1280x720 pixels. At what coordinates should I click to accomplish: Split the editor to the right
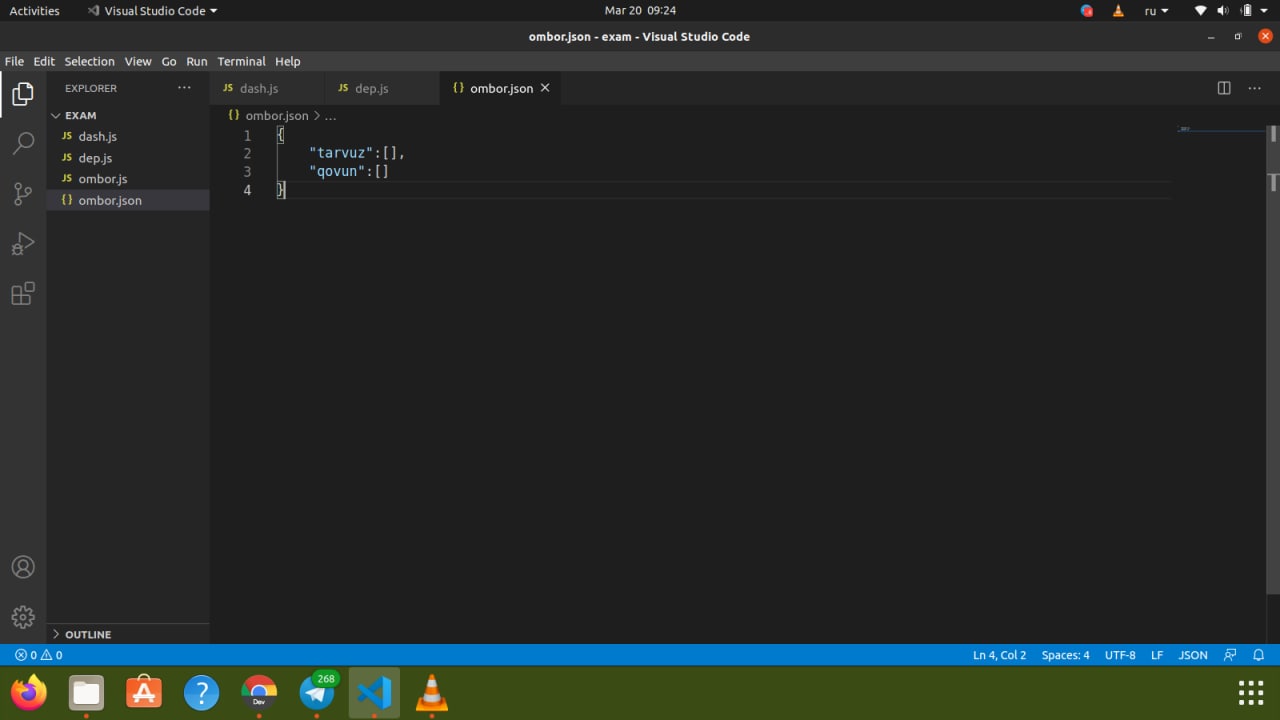[x=1224, y=88]
